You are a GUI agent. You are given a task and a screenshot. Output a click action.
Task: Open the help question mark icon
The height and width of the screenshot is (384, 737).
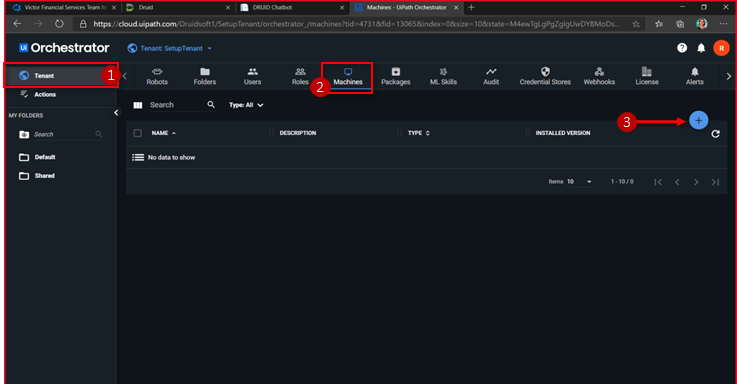682,48
